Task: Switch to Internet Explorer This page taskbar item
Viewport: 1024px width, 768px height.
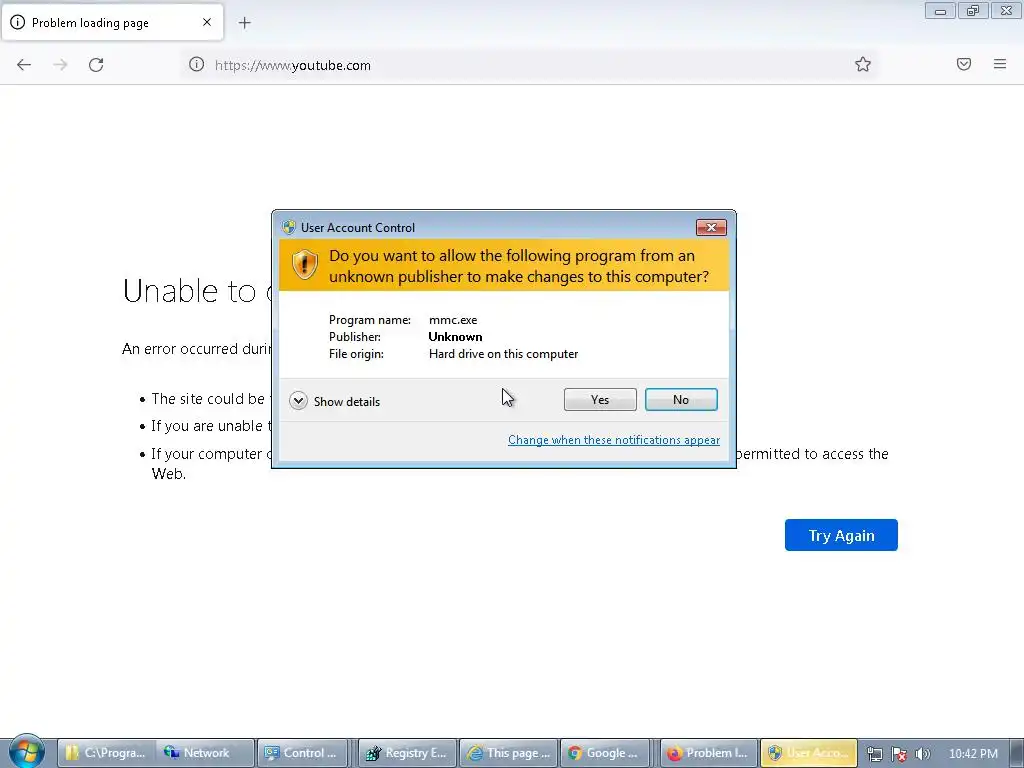Action: (509, 753)
